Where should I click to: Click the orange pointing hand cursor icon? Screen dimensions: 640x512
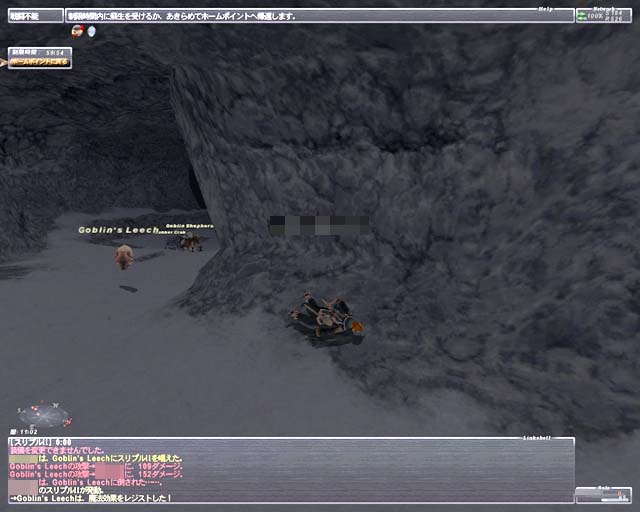point(4,62)
